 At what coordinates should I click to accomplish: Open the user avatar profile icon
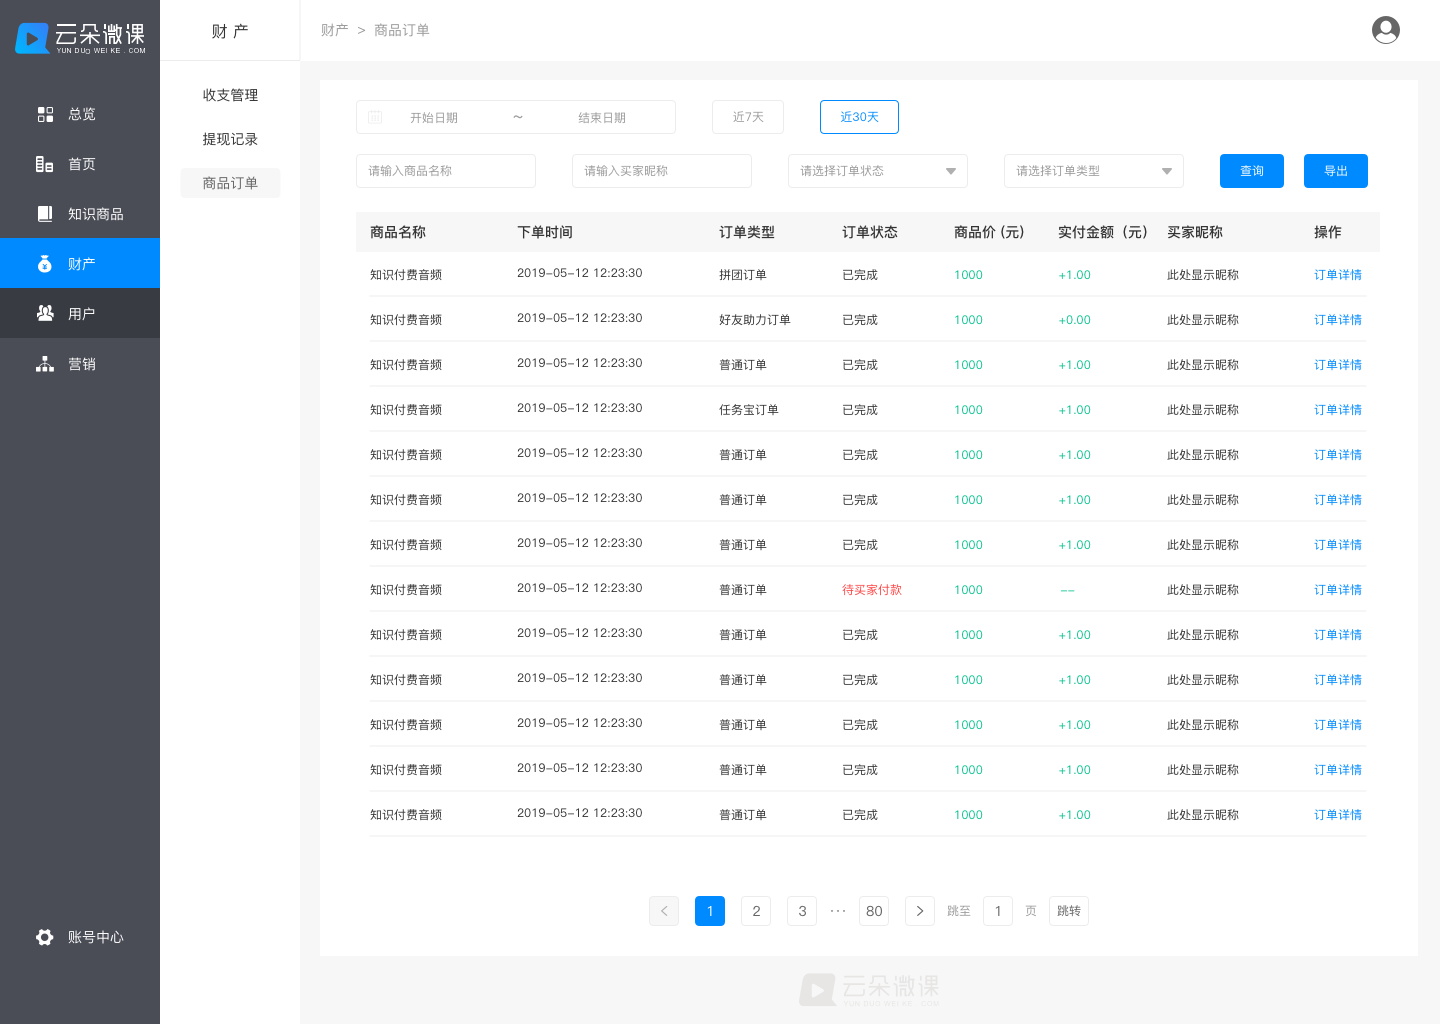click(x=1386, y=30)
